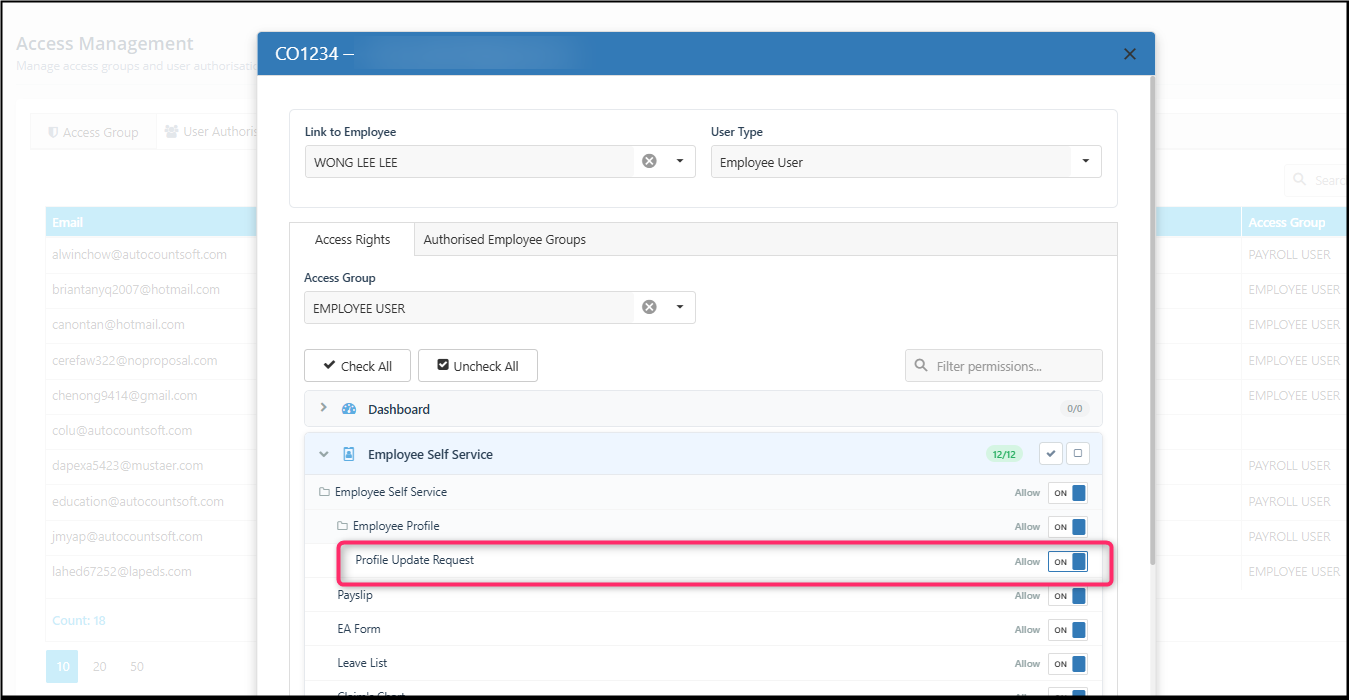Click the 12/12 permission count badge
The width and height of the screenshot is (1349, 700).
1004,454
